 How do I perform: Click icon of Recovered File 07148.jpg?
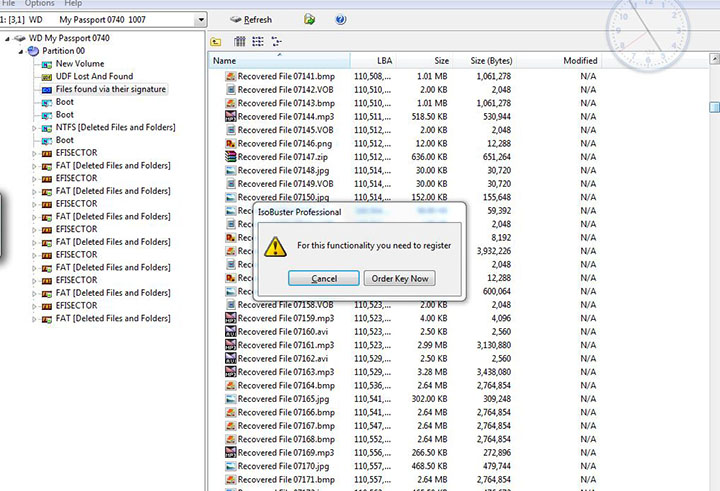click(x=231, y=170)
